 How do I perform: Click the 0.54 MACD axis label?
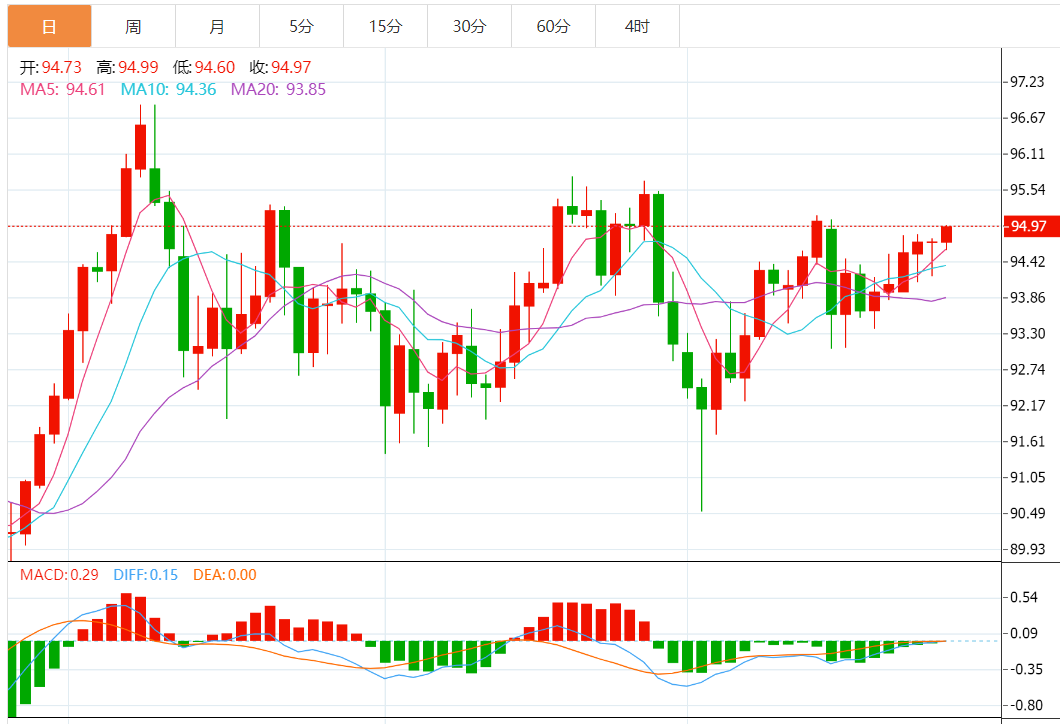coord(1023,597)
